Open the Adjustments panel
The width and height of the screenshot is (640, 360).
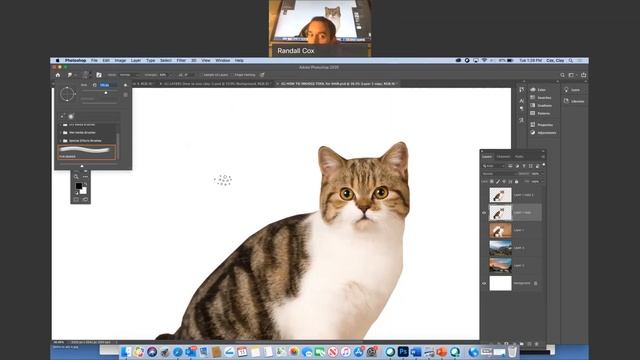[x=543, y=133]
